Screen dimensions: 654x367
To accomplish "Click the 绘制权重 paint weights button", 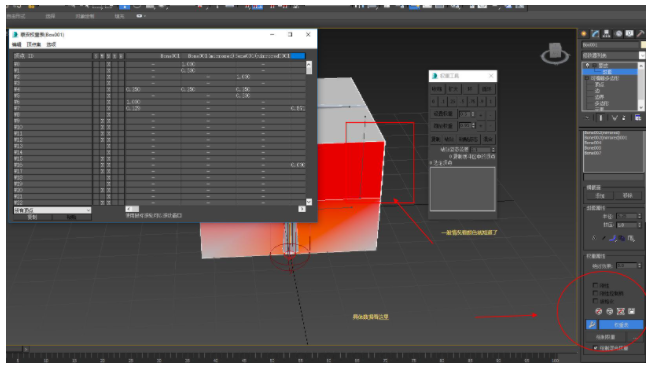I will coord(605,337).
